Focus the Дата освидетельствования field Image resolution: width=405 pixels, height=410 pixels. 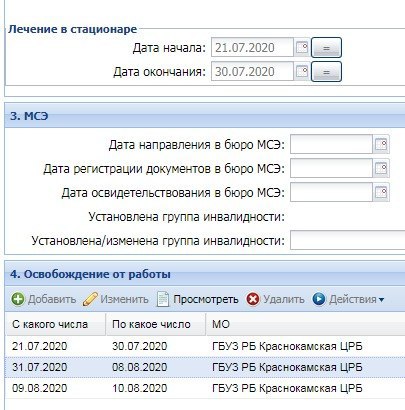[331, 192]
